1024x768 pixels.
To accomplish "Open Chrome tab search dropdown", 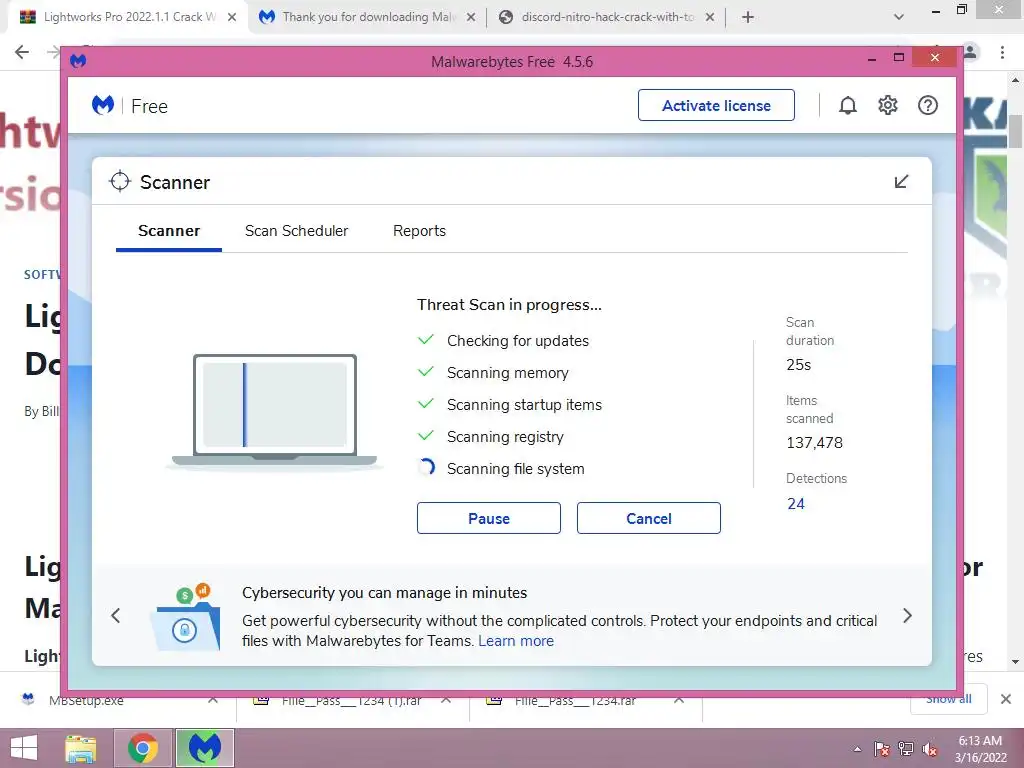I will point(899,17).
